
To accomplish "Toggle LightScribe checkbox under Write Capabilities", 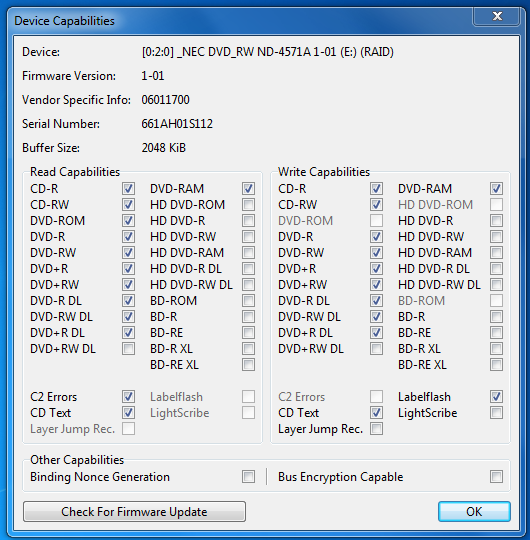I will (496, 413).
